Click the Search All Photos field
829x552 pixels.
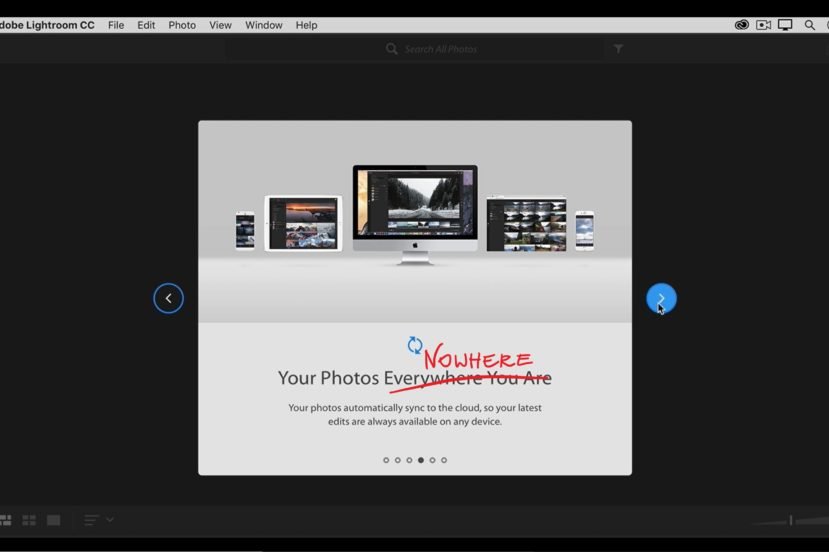point(415,49)
